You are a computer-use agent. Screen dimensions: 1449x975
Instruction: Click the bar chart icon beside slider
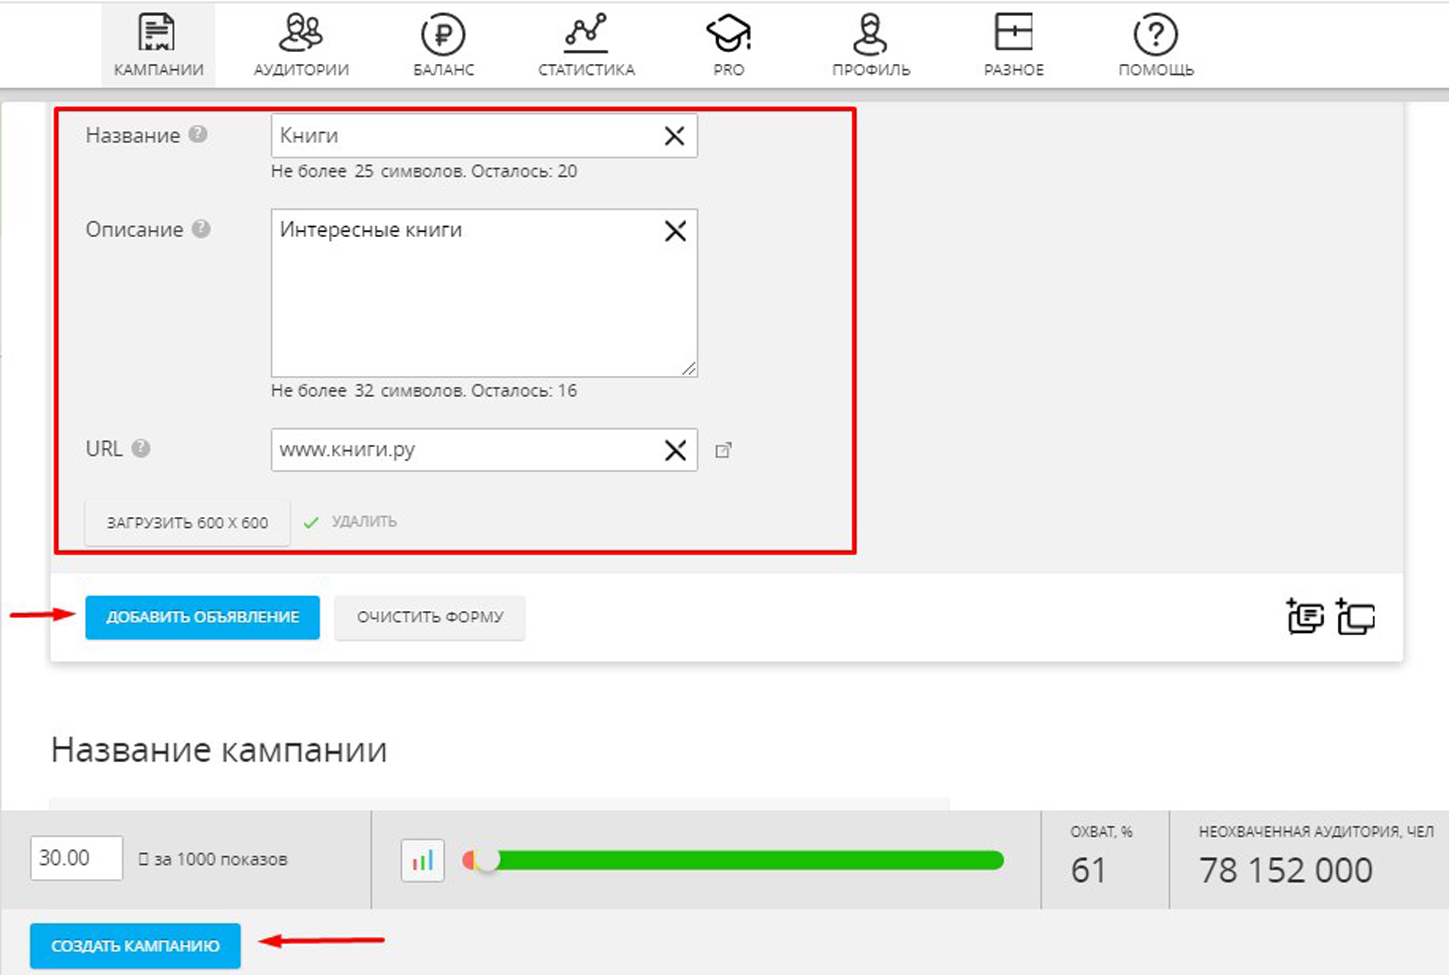422,860
